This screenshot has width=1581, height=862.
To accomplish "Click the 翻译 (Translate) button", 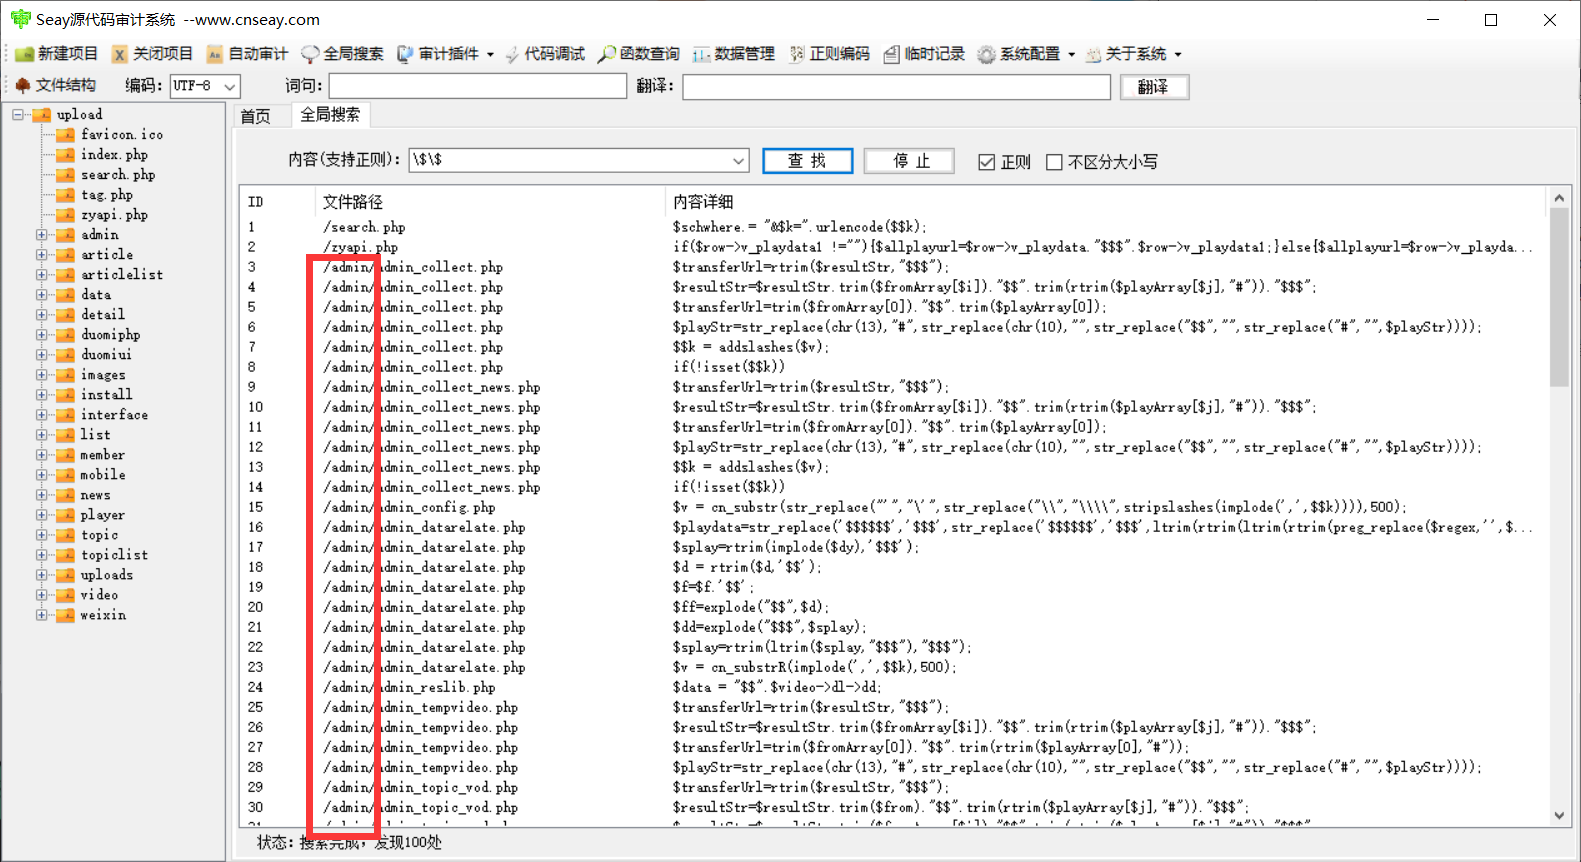I will pyautogui.click(x=1153, y=87).
